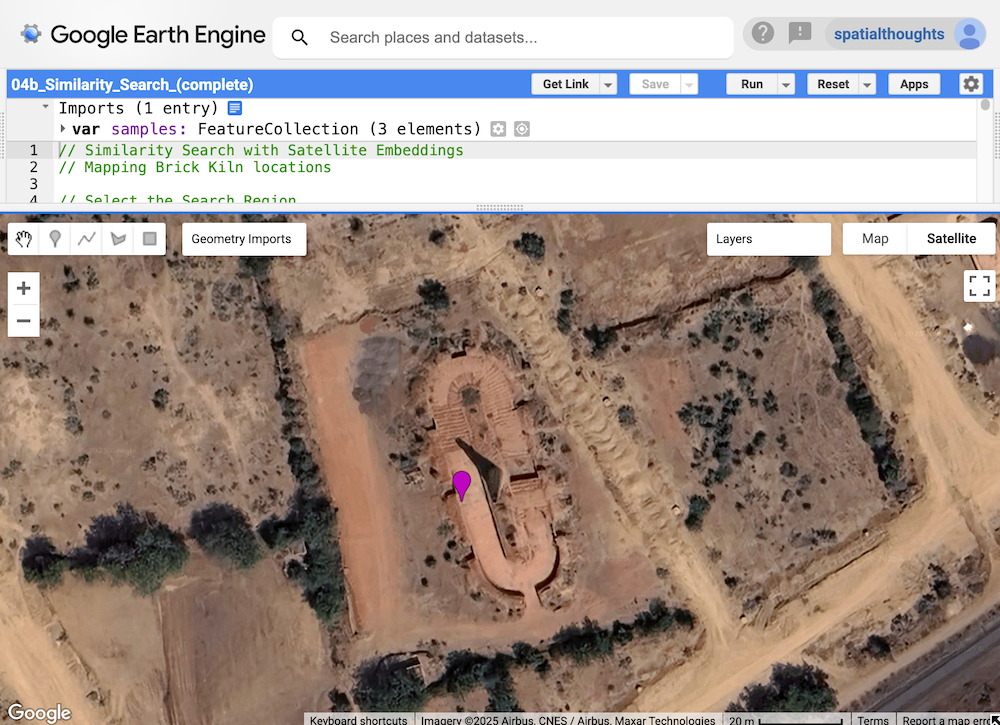Zoom out of the map
The width and height of the screenshot is (1000, 725).
coord(24,322)
